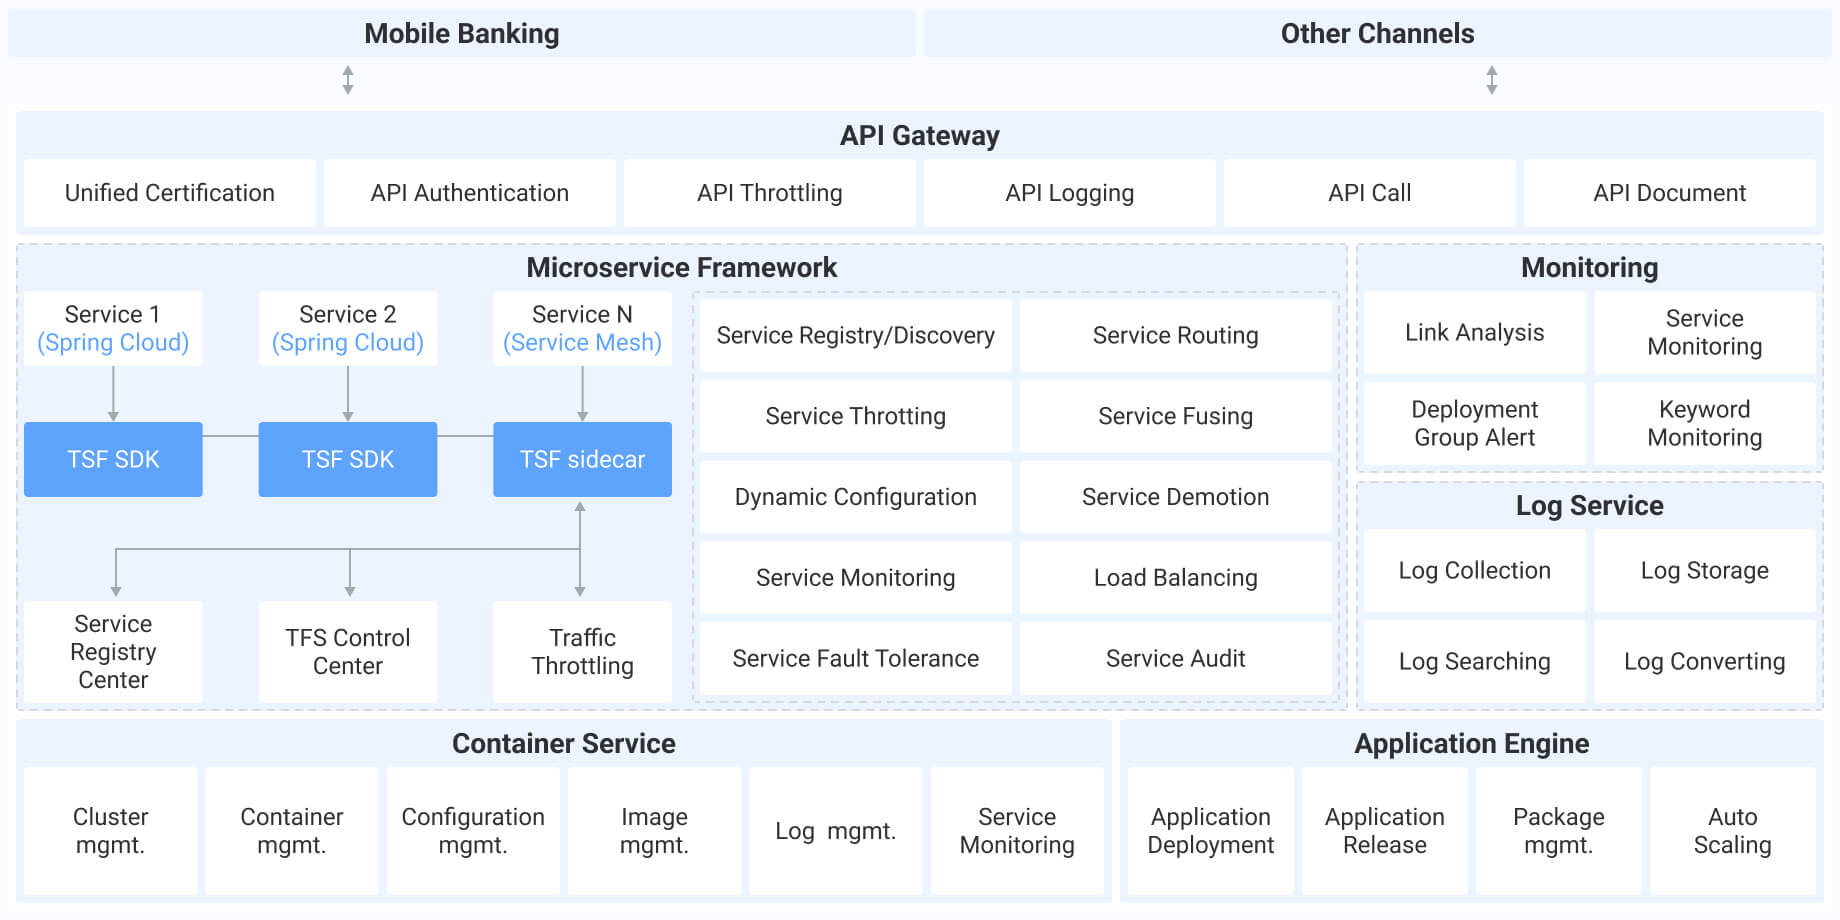Enable the API Throttling gateway feature

pyautogui.click(x=769, y=192)
